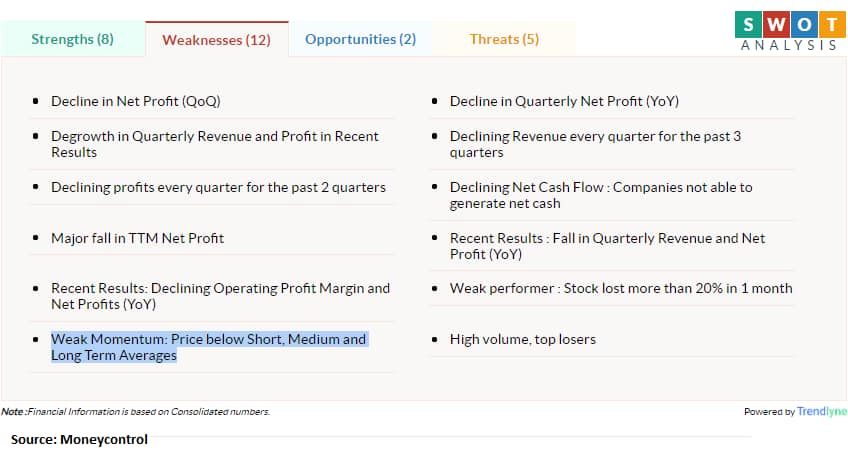Click the 'ANALYSIS' text under SWOT logo
Viewport: 848px width, 464px height.
[789, 46]
